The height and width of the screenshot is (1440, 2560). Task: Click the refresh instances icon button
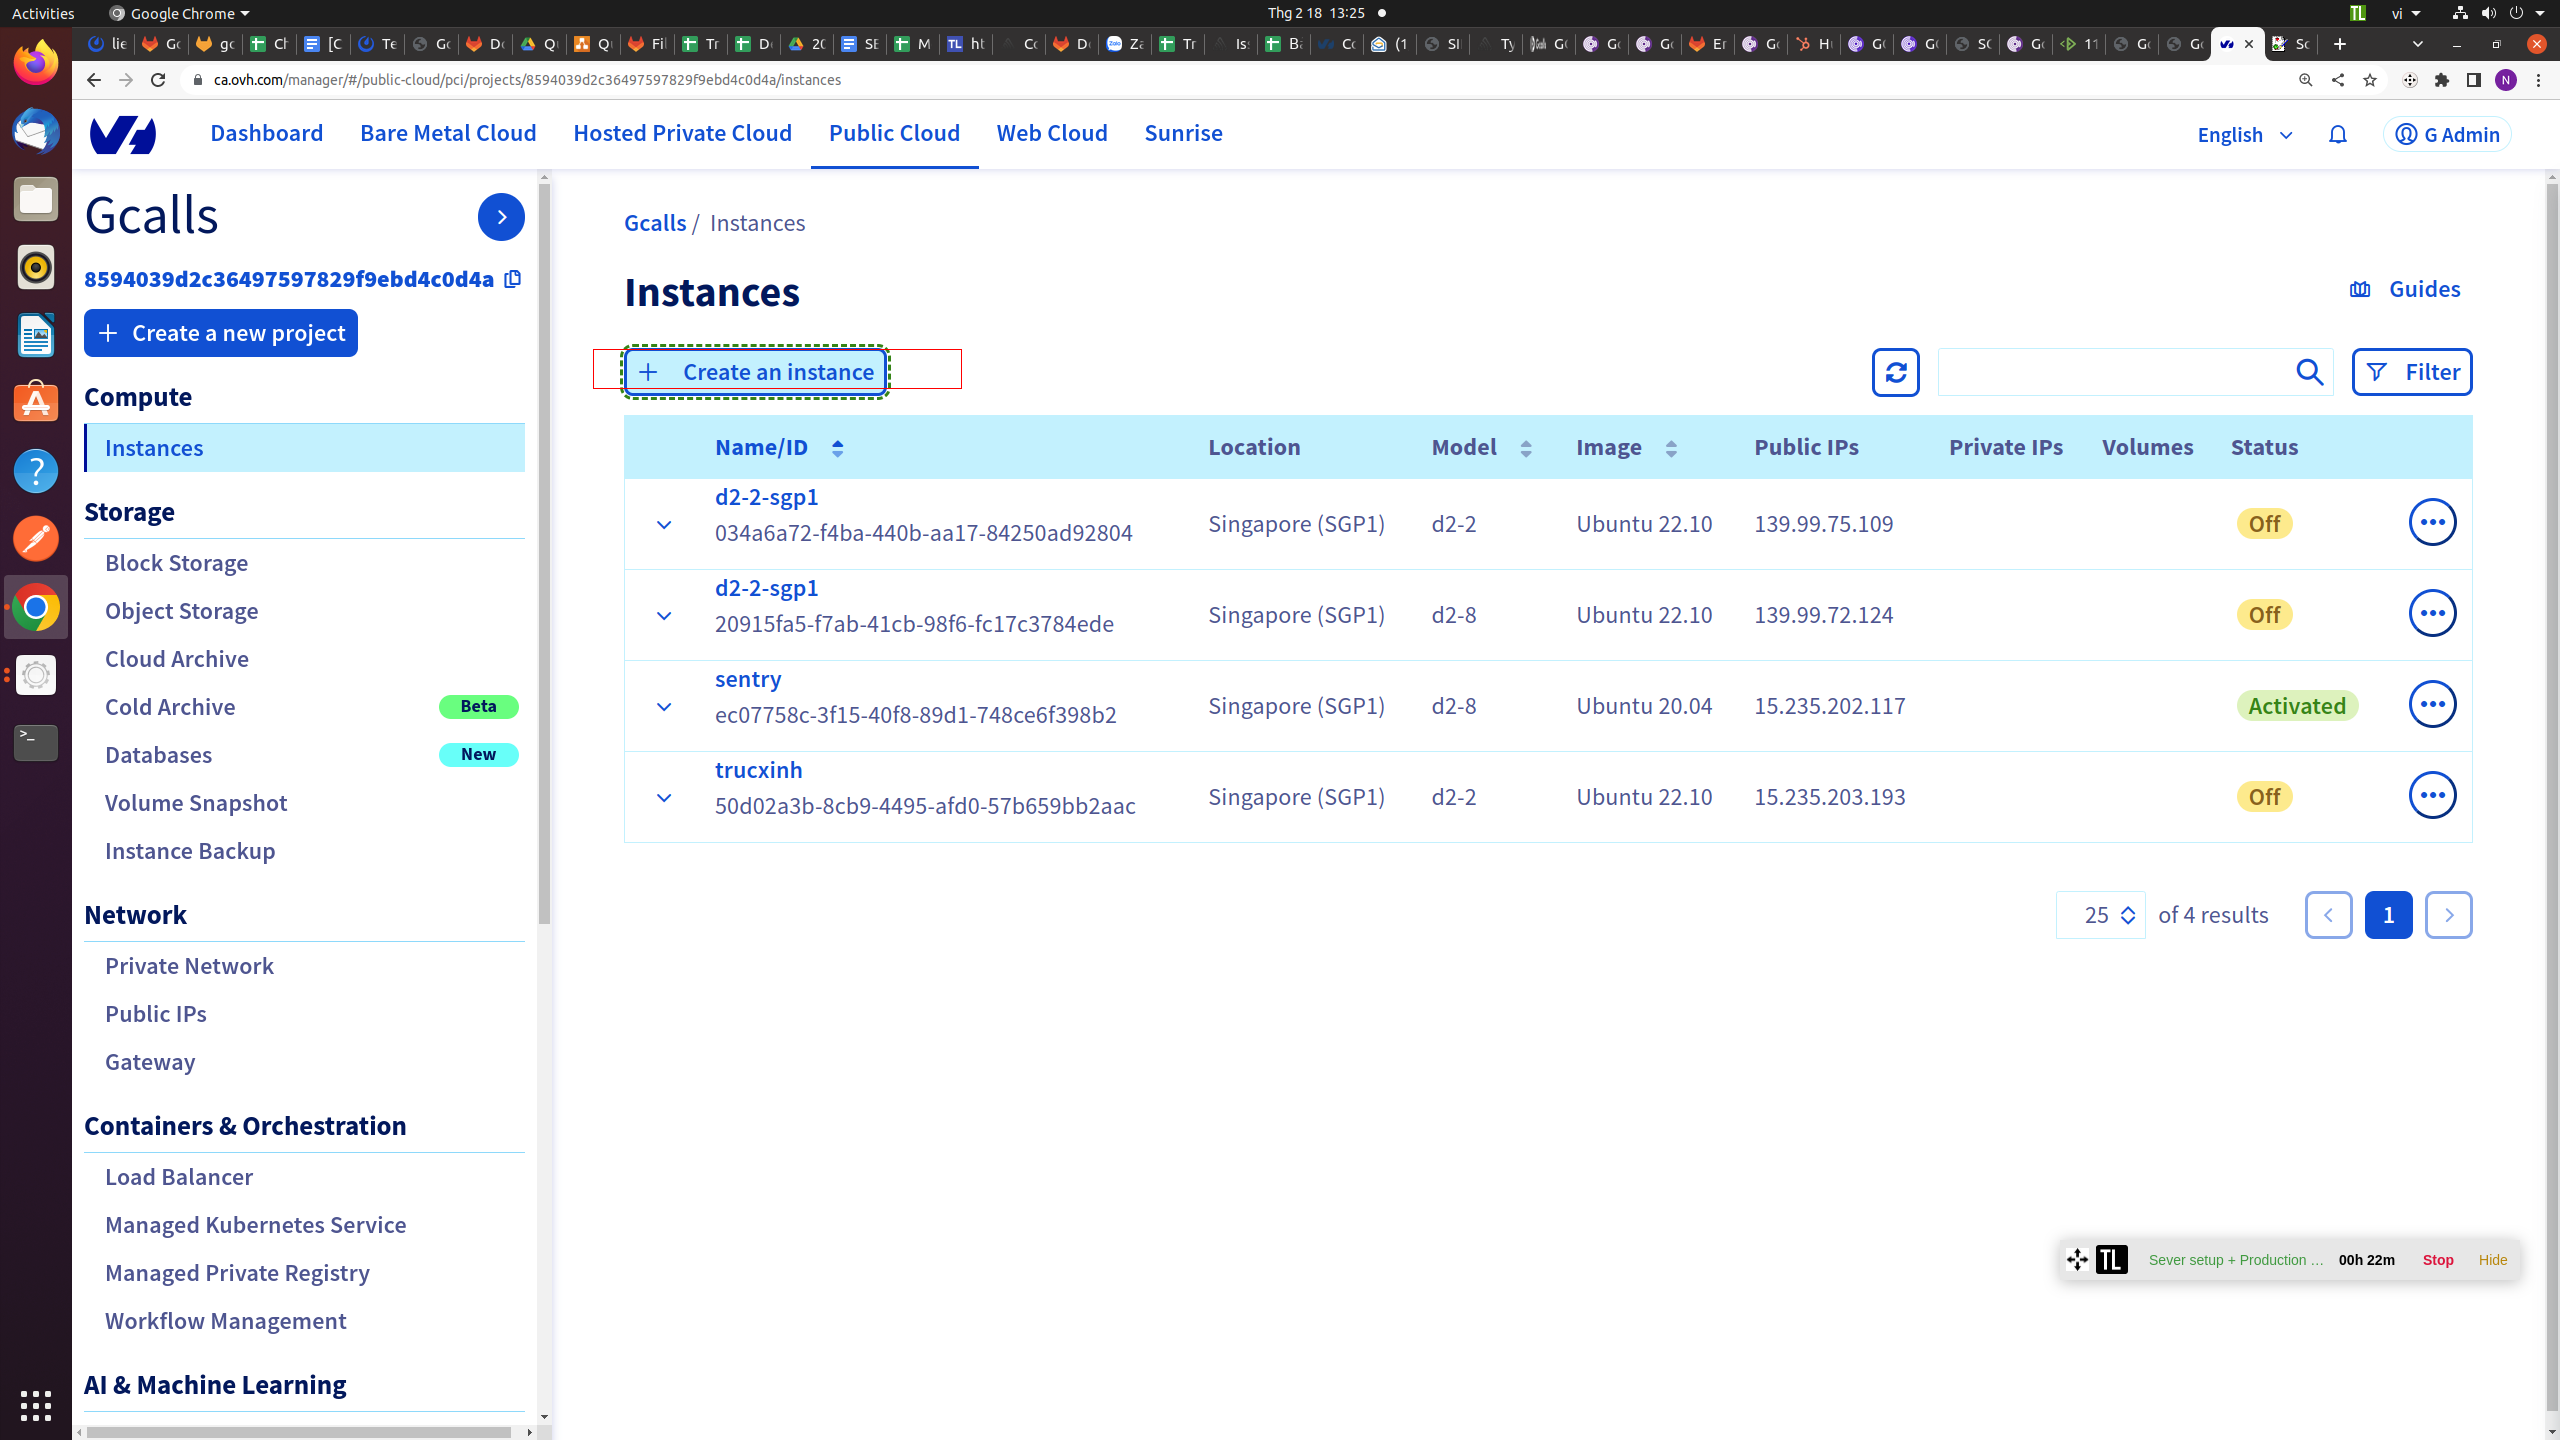(1895, 372)
